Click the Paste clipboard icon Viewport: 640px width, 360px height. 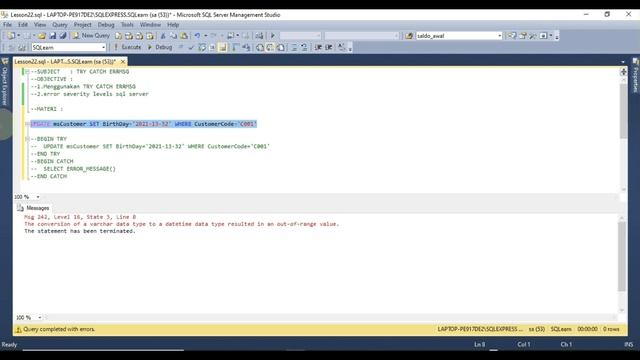184,36
